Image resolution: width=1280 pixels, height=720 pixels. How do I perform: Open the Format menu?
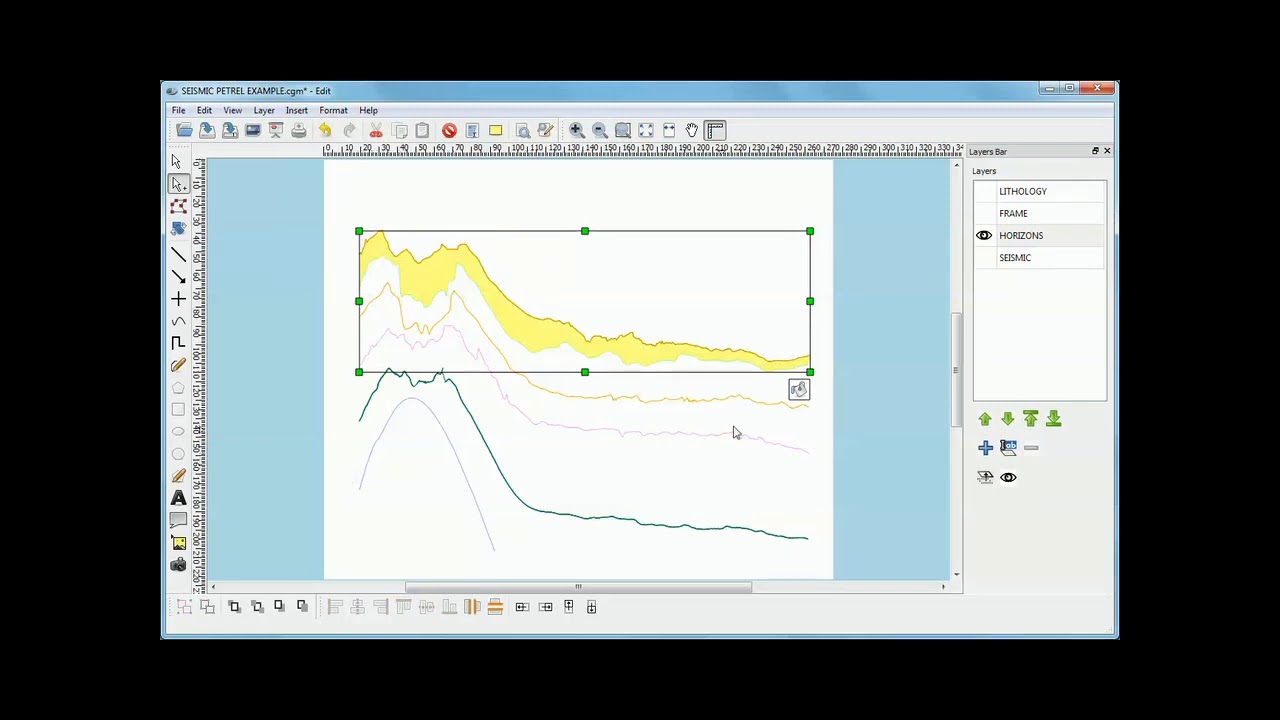point(333,110)
